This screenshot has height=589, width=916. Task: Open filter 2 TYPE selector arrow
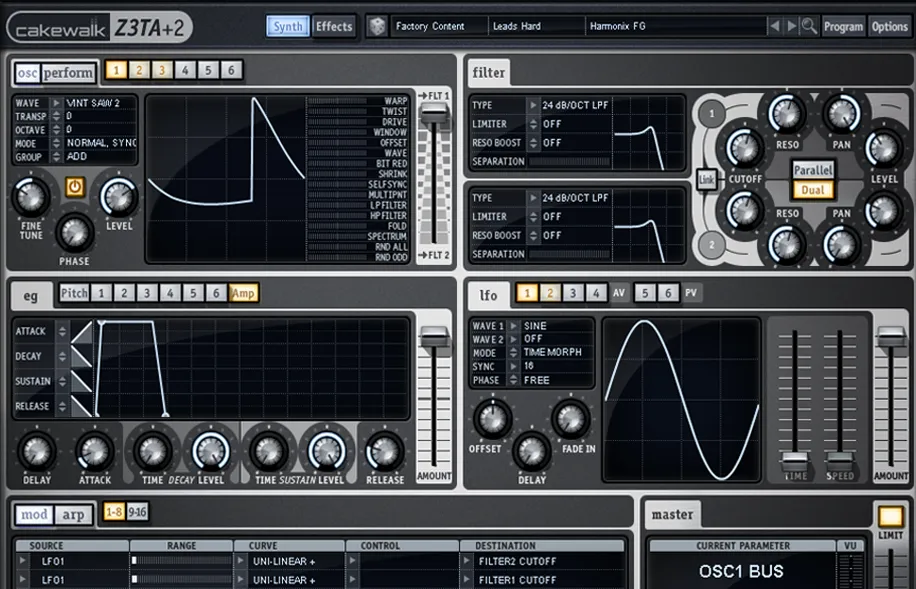(x=533, y=198)
